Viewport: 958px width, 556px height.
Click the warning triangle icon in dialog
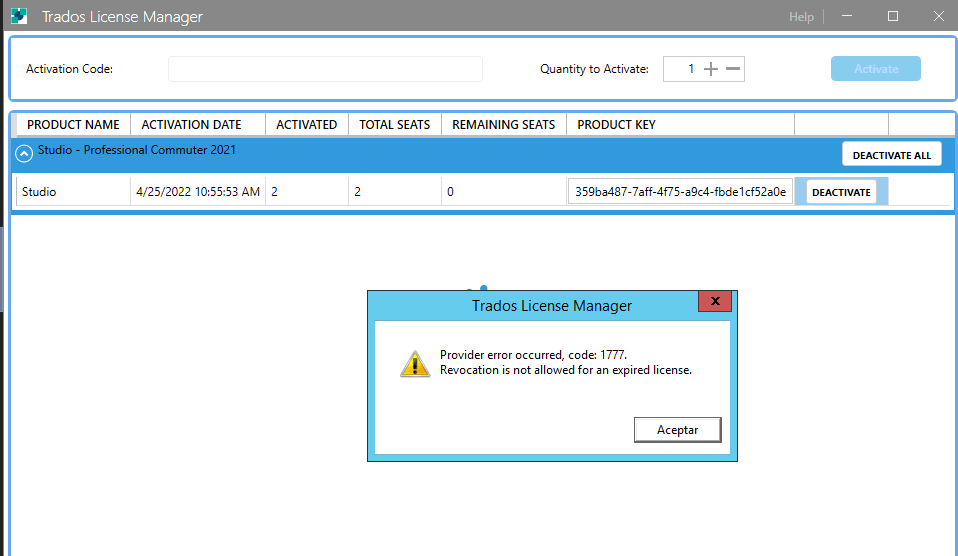pos(415,364)
